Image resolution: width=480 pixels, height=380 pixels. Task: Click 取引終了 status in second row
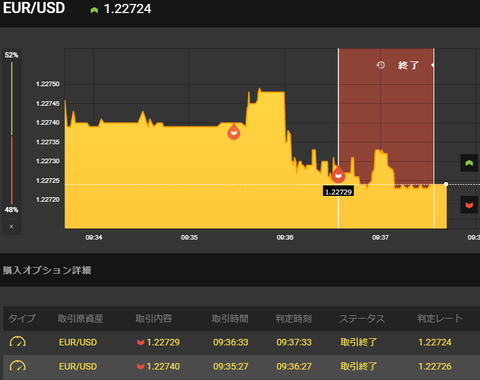click(358, 366)
